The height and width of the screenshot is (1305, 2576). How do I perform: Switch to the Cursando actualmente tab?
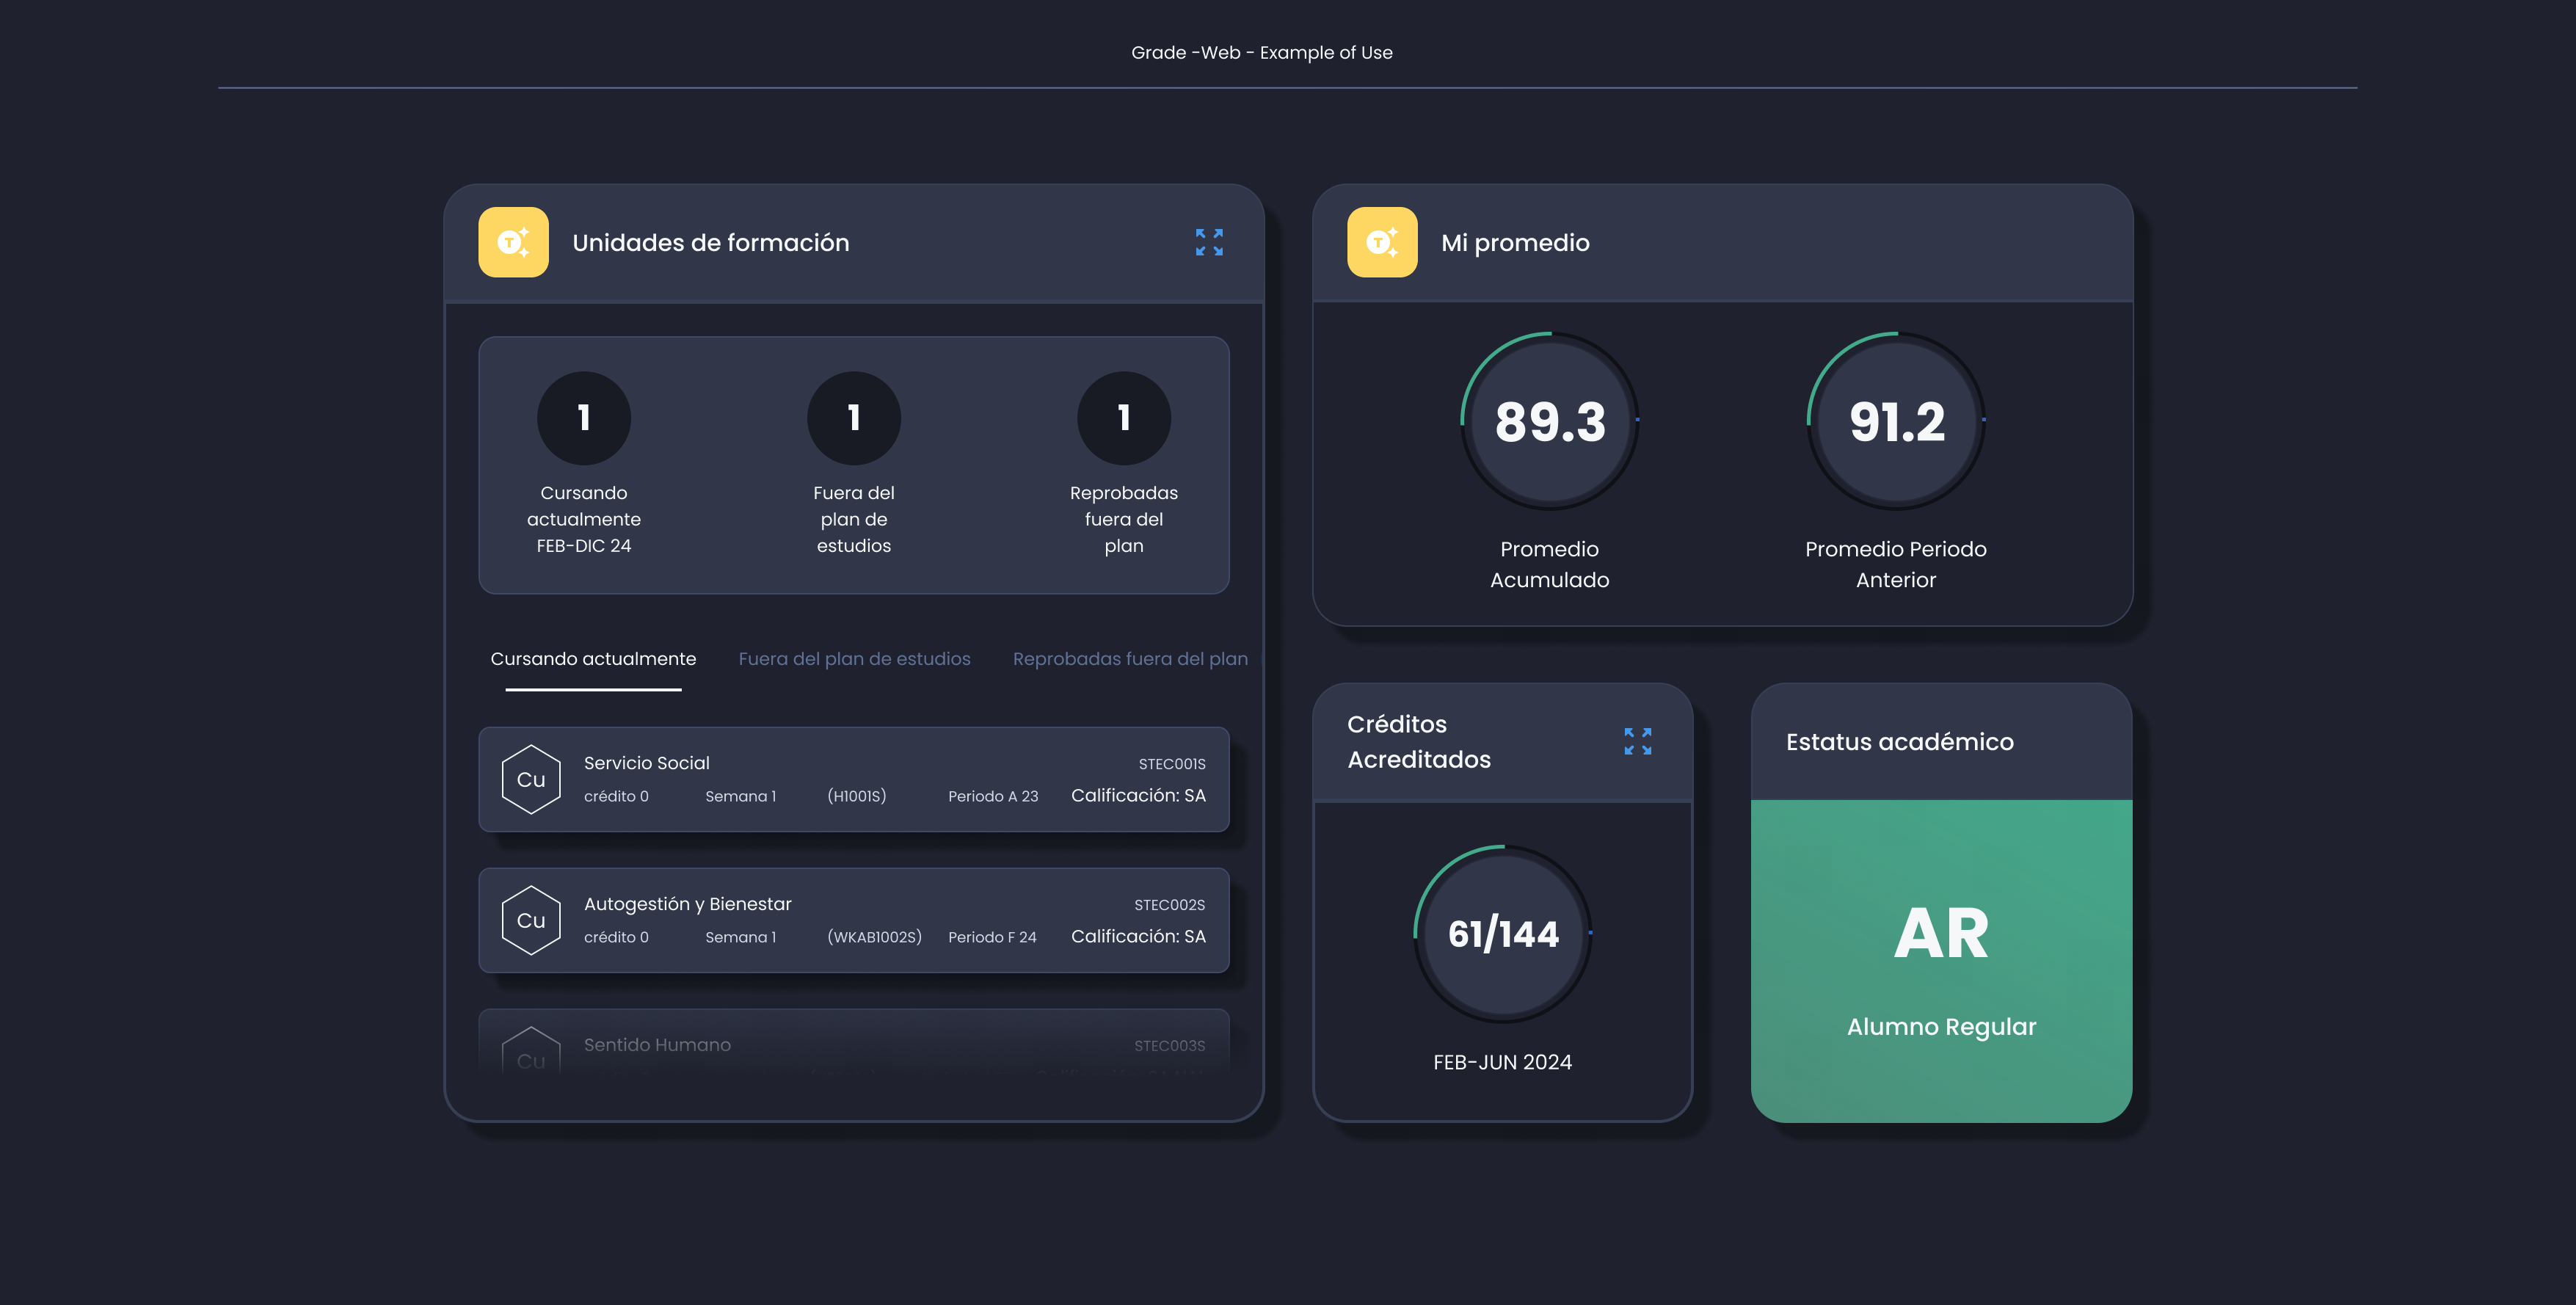(593, 659)
